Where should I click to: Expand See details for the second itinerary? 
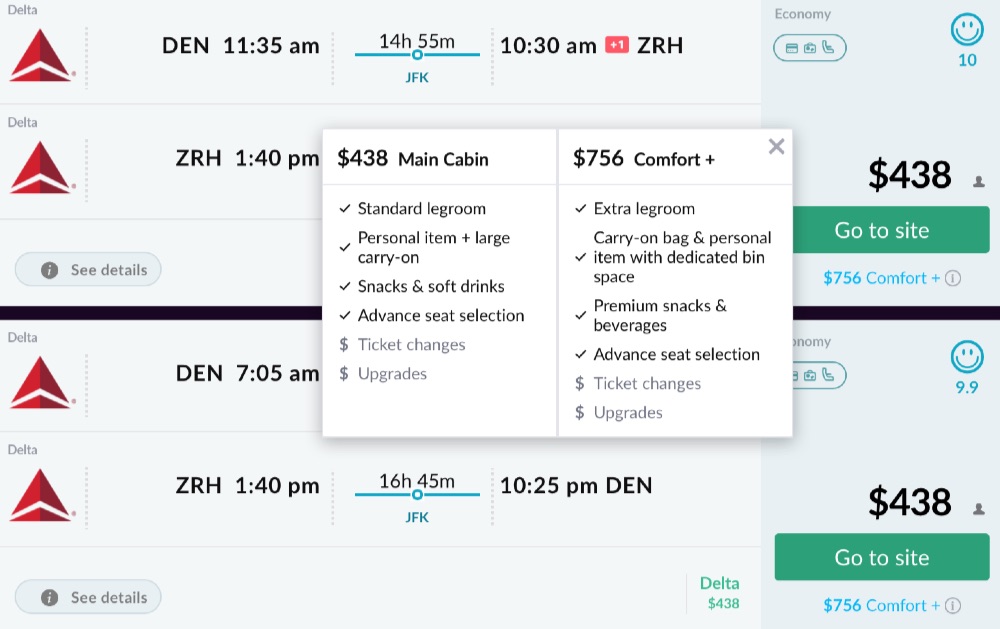click(x=88, y=598)
